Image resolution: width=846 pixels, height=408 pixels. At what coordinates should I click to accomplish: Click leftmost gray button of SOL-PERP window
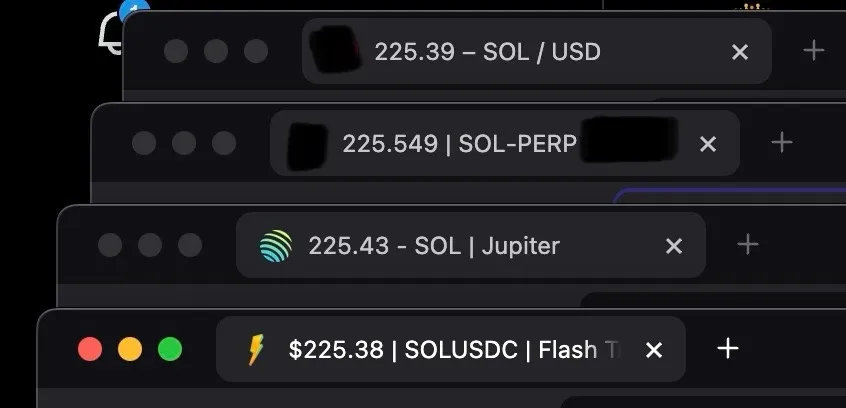pyautogui.click(x=144, y=143)
